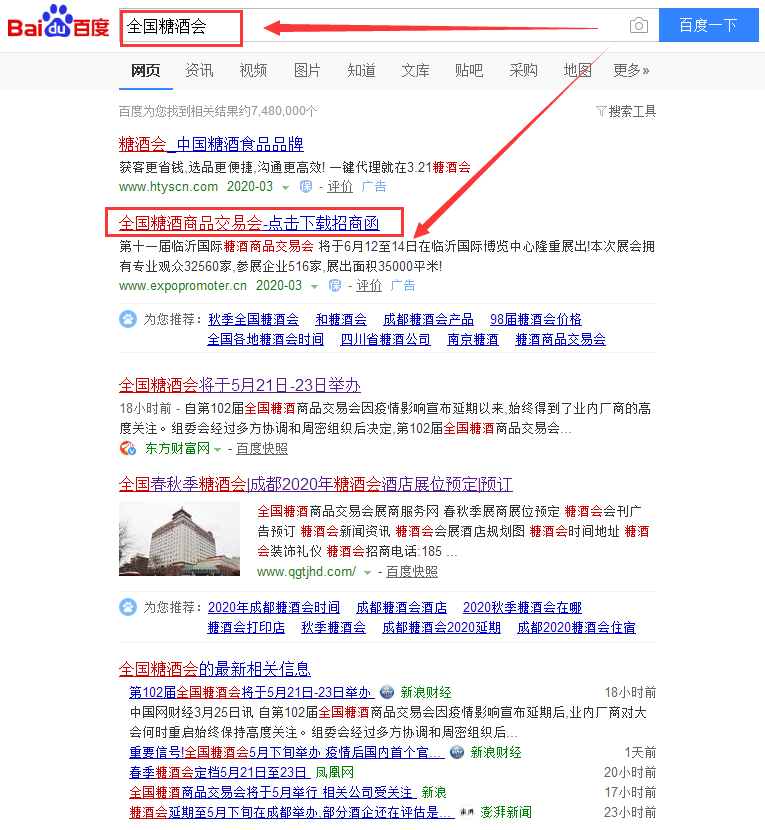Viewport: 765px width, 830px height.
Task: Open the 全国糖酒商品交易会-点击下载招商函 result
Action: tap(254, 222)
